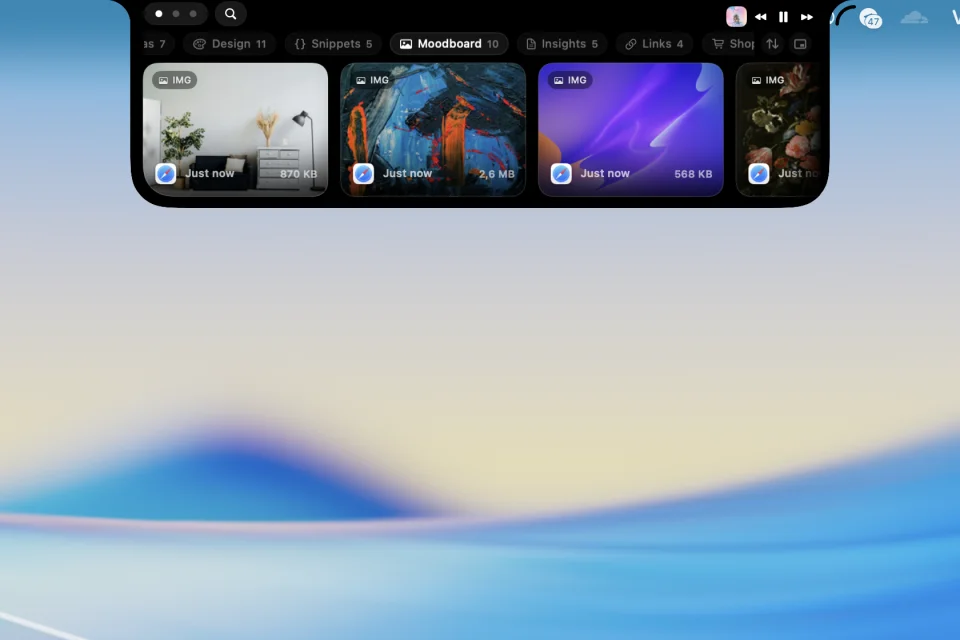Click the "870 KB" size label
Viewport: 960px width, 640px height.
[x=299, y=174]
